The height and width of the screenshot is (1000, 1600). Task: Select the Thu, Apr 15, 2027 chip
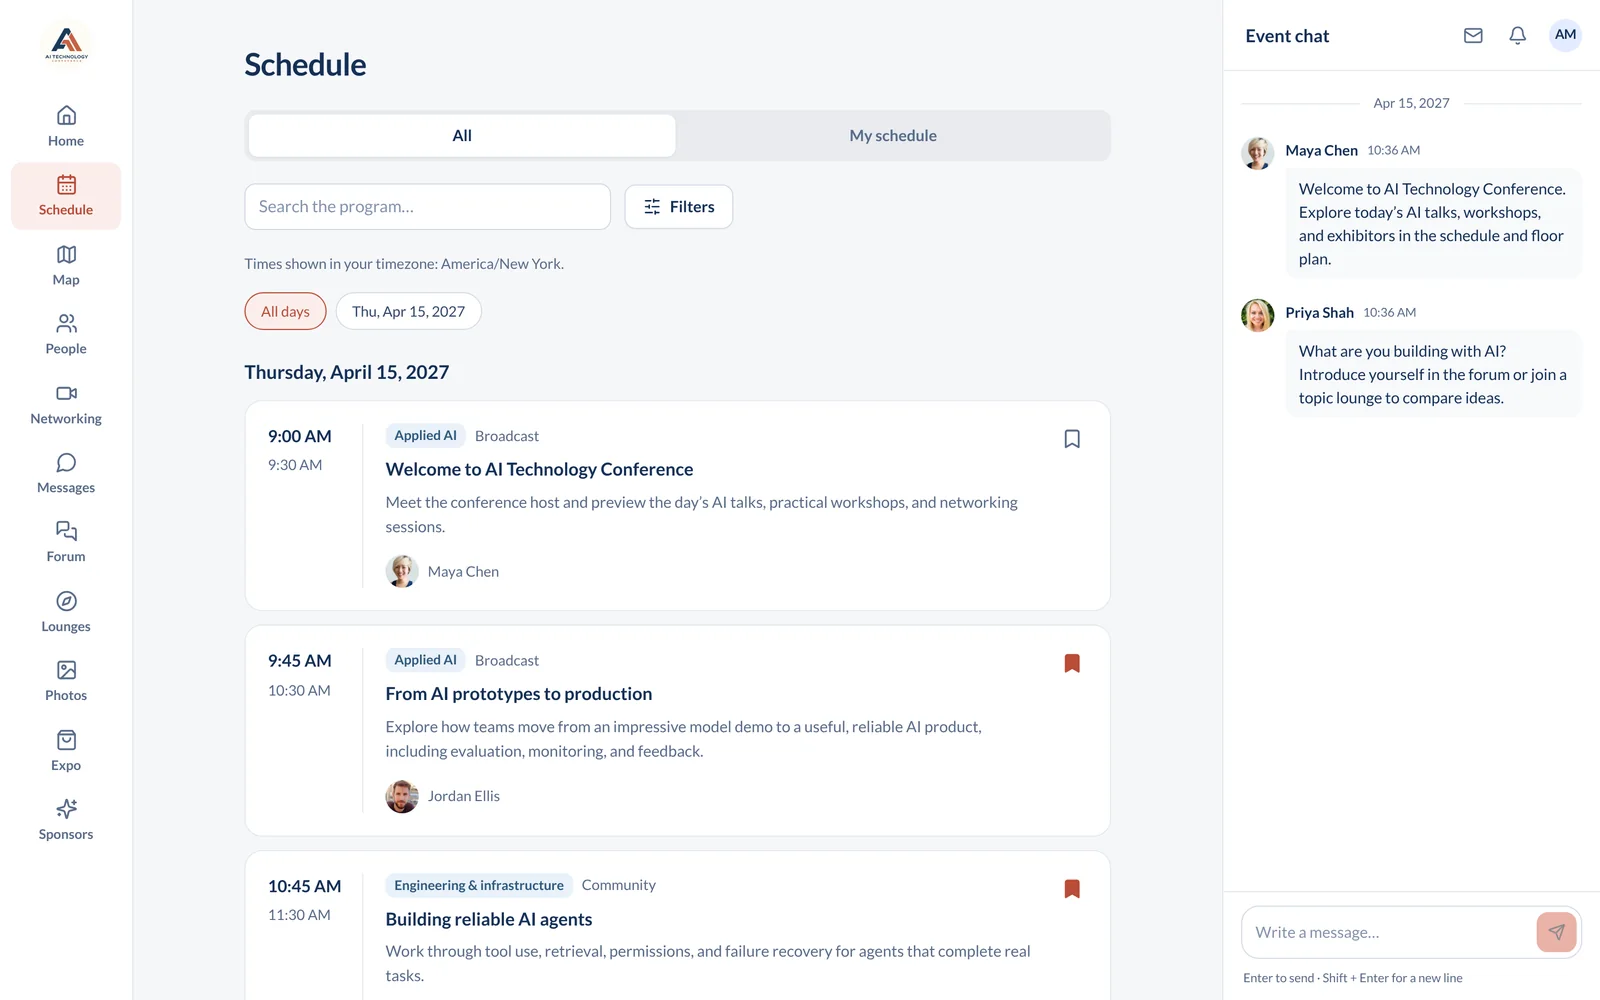click(408, 311)
